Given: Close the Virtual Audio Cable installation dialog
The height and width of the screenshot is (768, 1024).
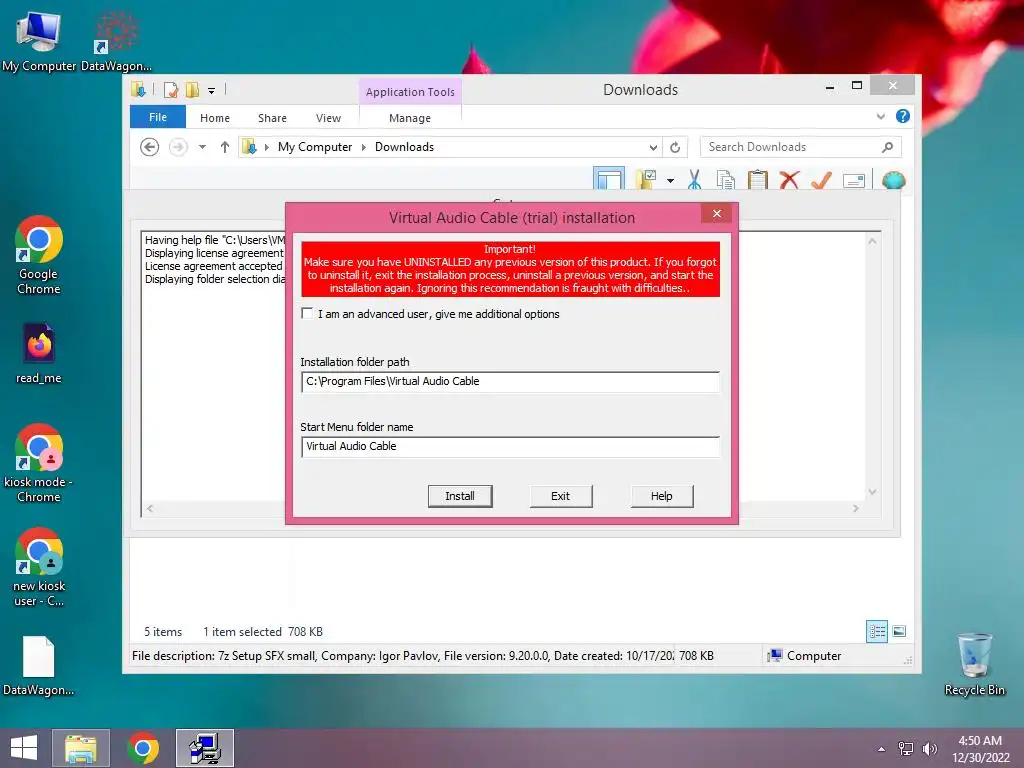Looking at the screenshot, I should tap(717, 214).
